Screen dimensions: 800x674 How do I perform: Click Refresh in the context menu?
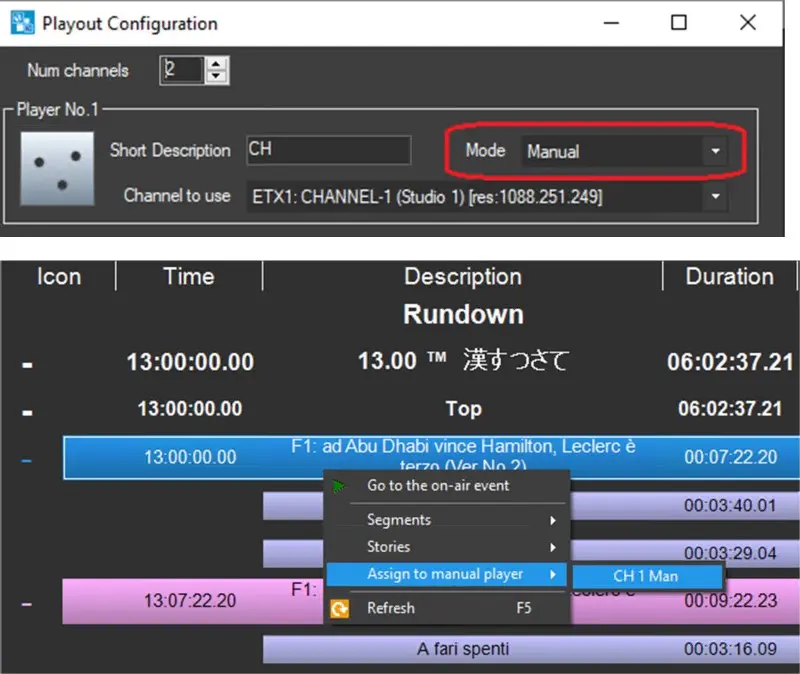[391, 608]
